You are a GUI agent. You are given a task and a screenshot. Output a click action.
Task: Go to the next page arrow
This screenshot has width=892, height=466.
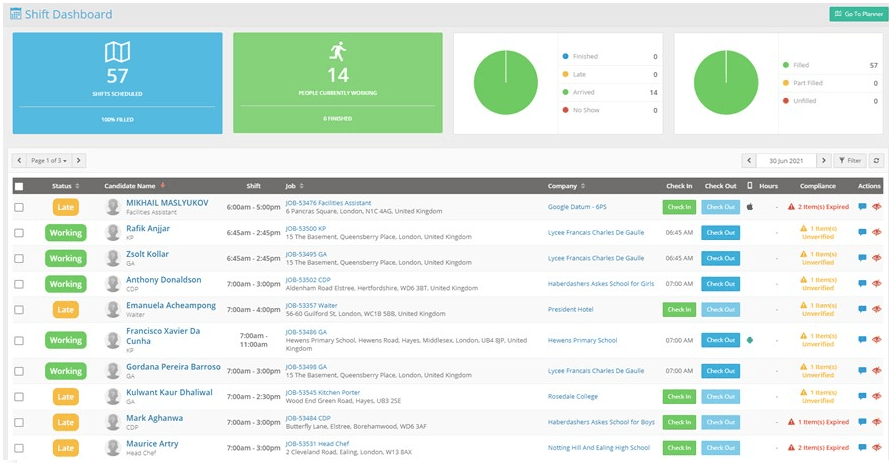[79, 160]
